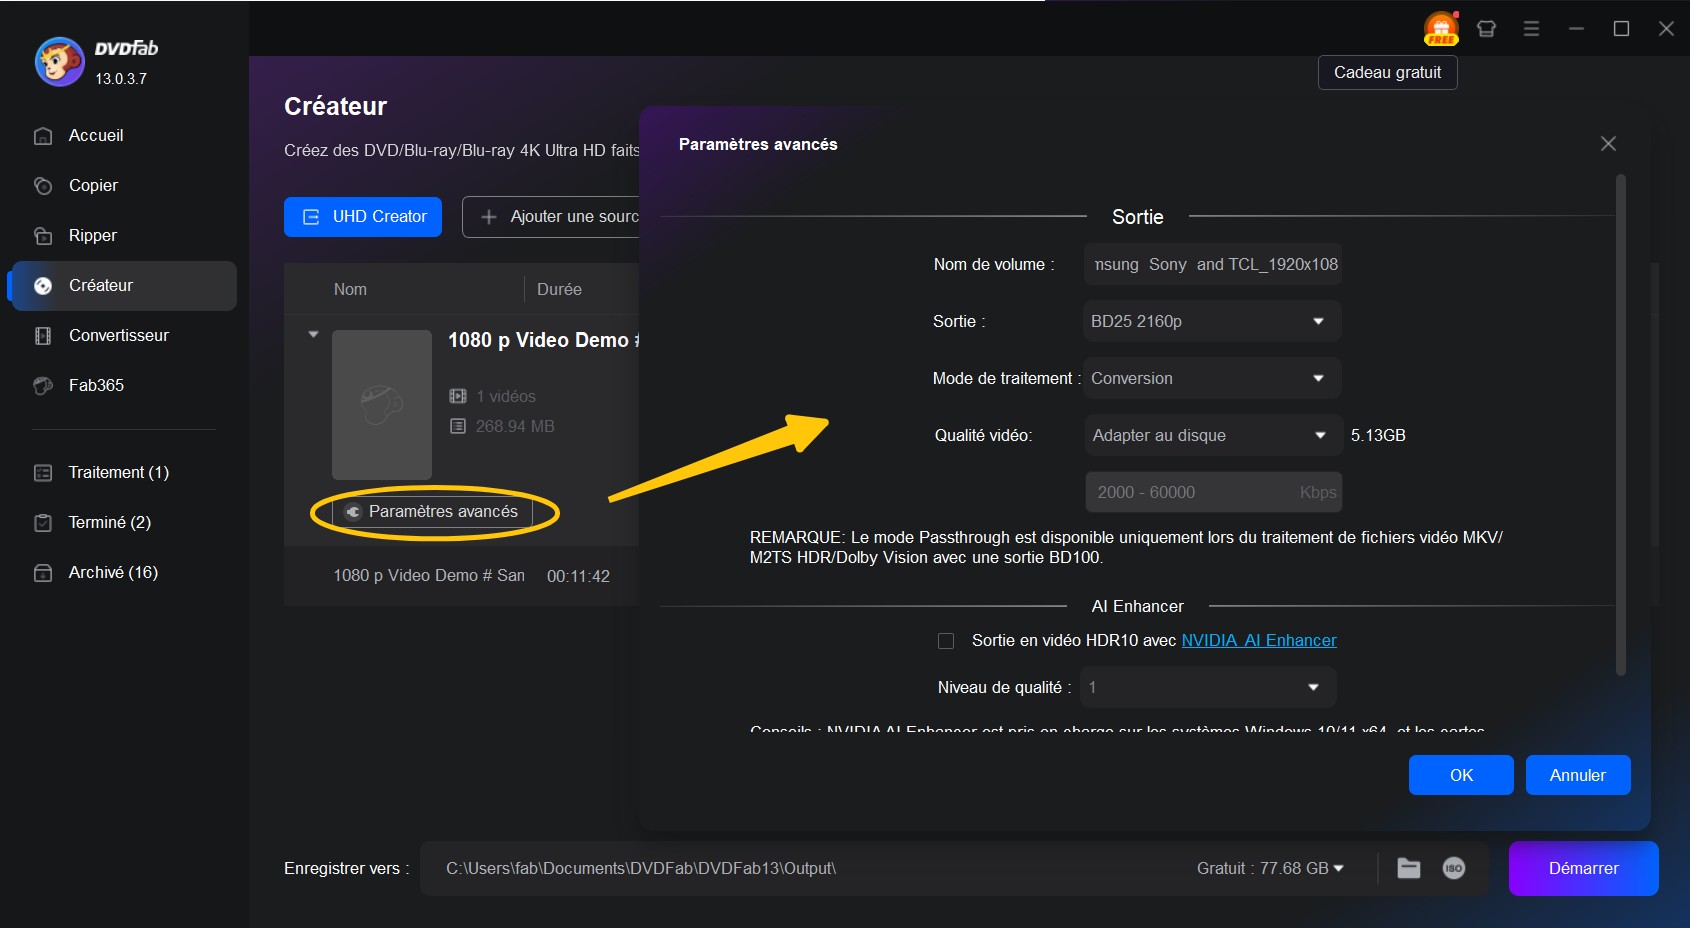The height and width of the screenshot is (928, 1690).
Task: Open Mode de traitement Conversion dropdown
Action: point(1211,378)
